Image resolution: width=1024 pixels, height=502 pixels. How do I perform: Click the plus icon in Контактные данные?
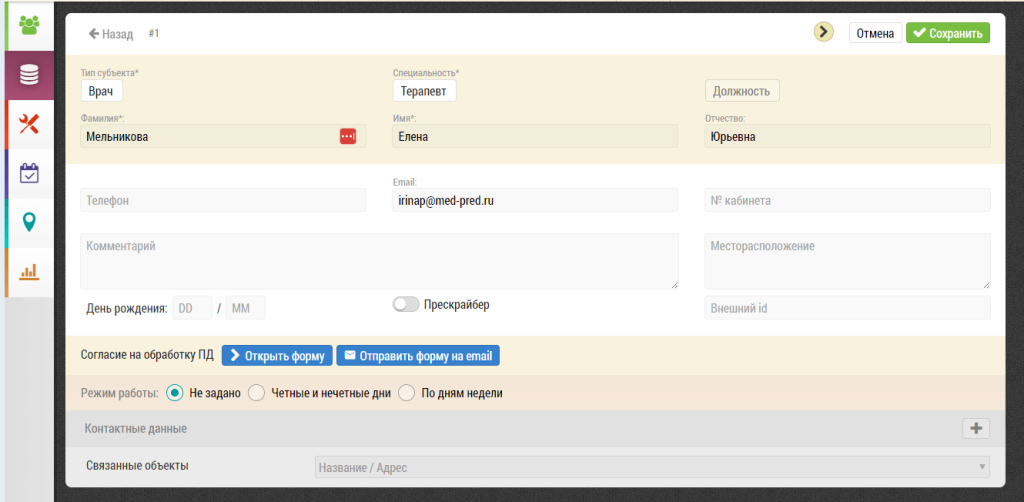976,429
